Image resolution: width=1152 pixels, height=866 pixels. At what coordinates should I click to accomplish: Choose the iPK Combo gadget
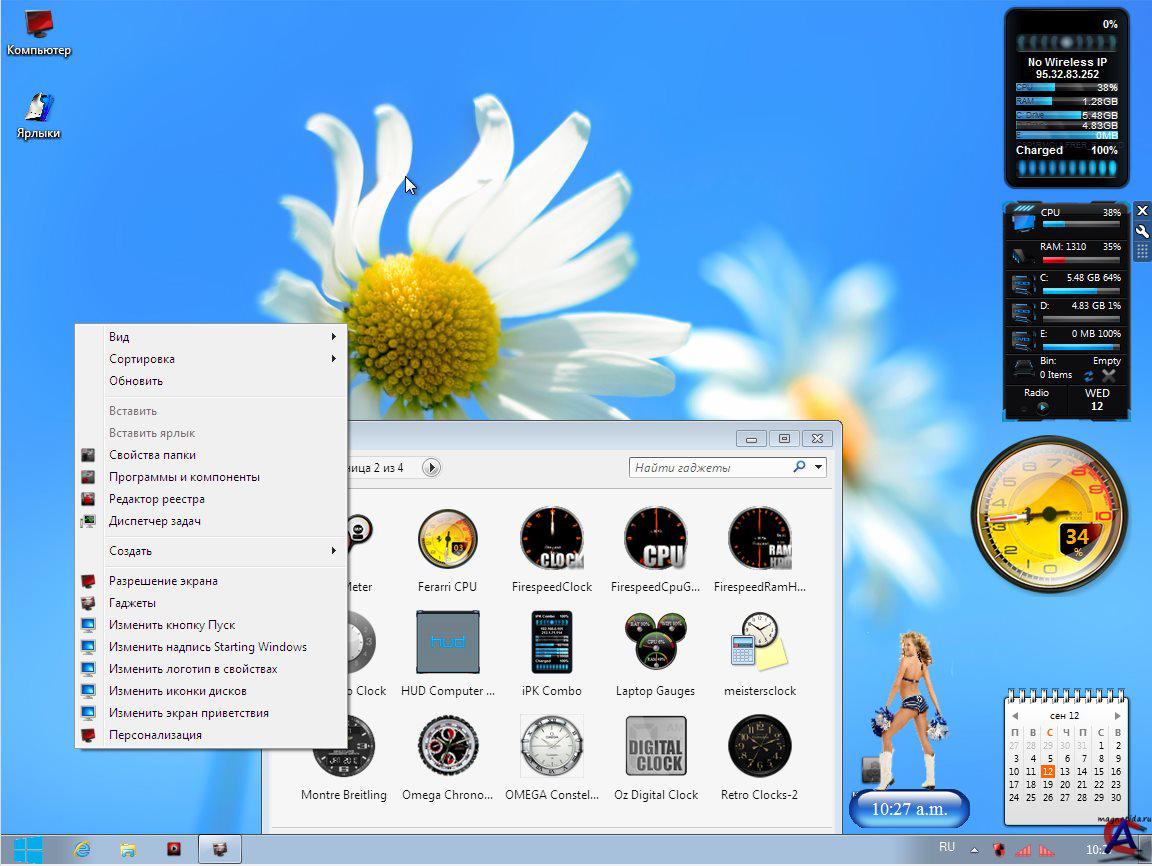551,643
